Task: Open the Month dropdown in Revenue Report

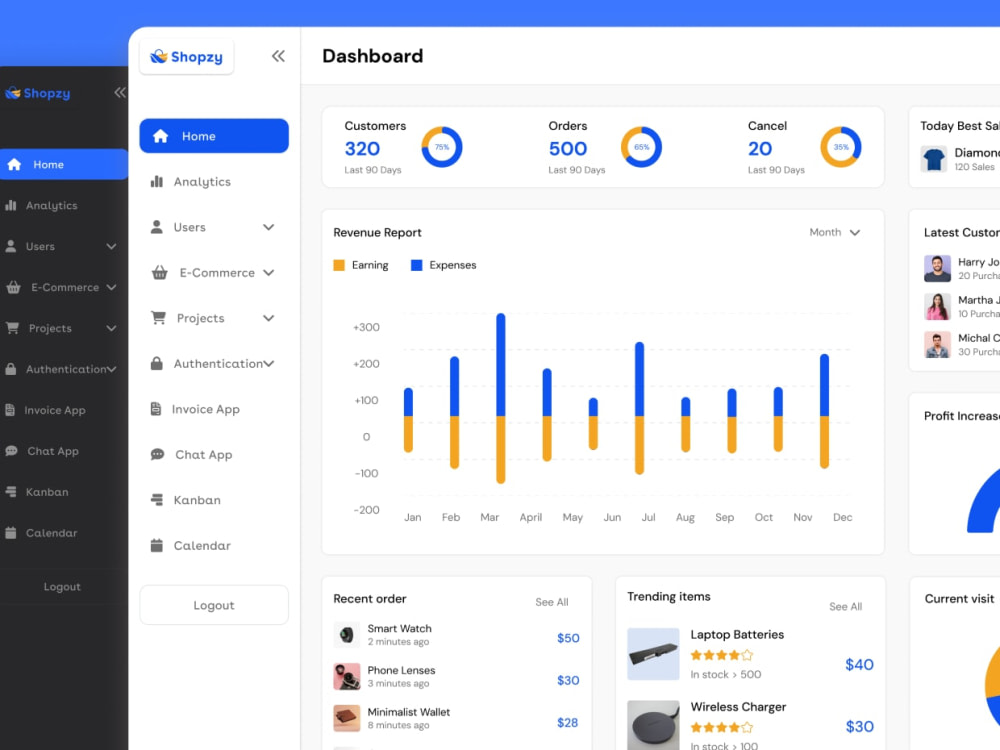Action: (834, 232)
